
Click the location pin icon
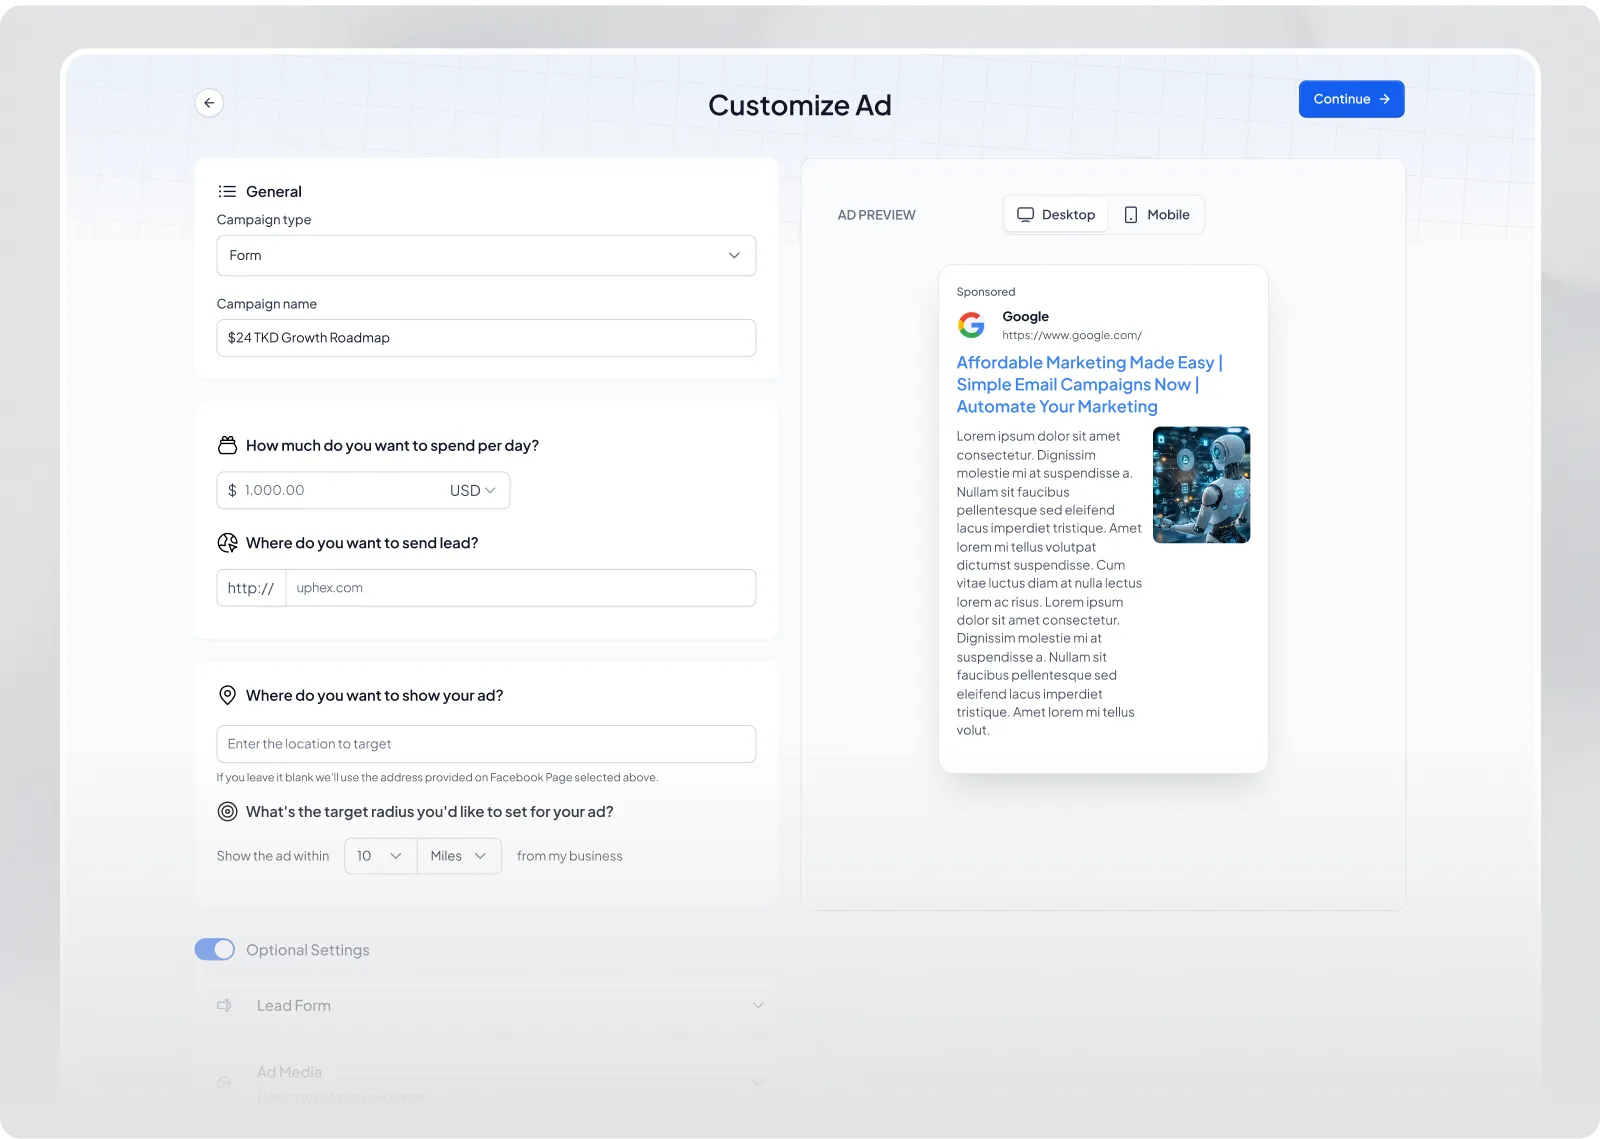tap(227, 695)
